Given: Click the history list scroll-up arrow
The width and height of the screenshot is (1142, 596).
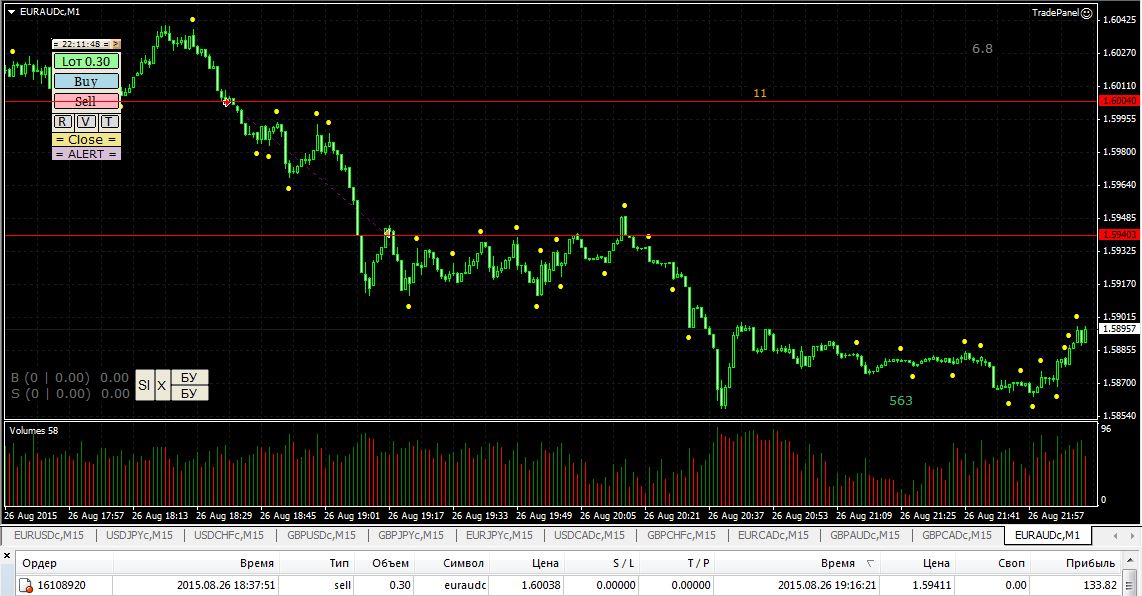Looking at the screenshot, I should (1130, 562).
